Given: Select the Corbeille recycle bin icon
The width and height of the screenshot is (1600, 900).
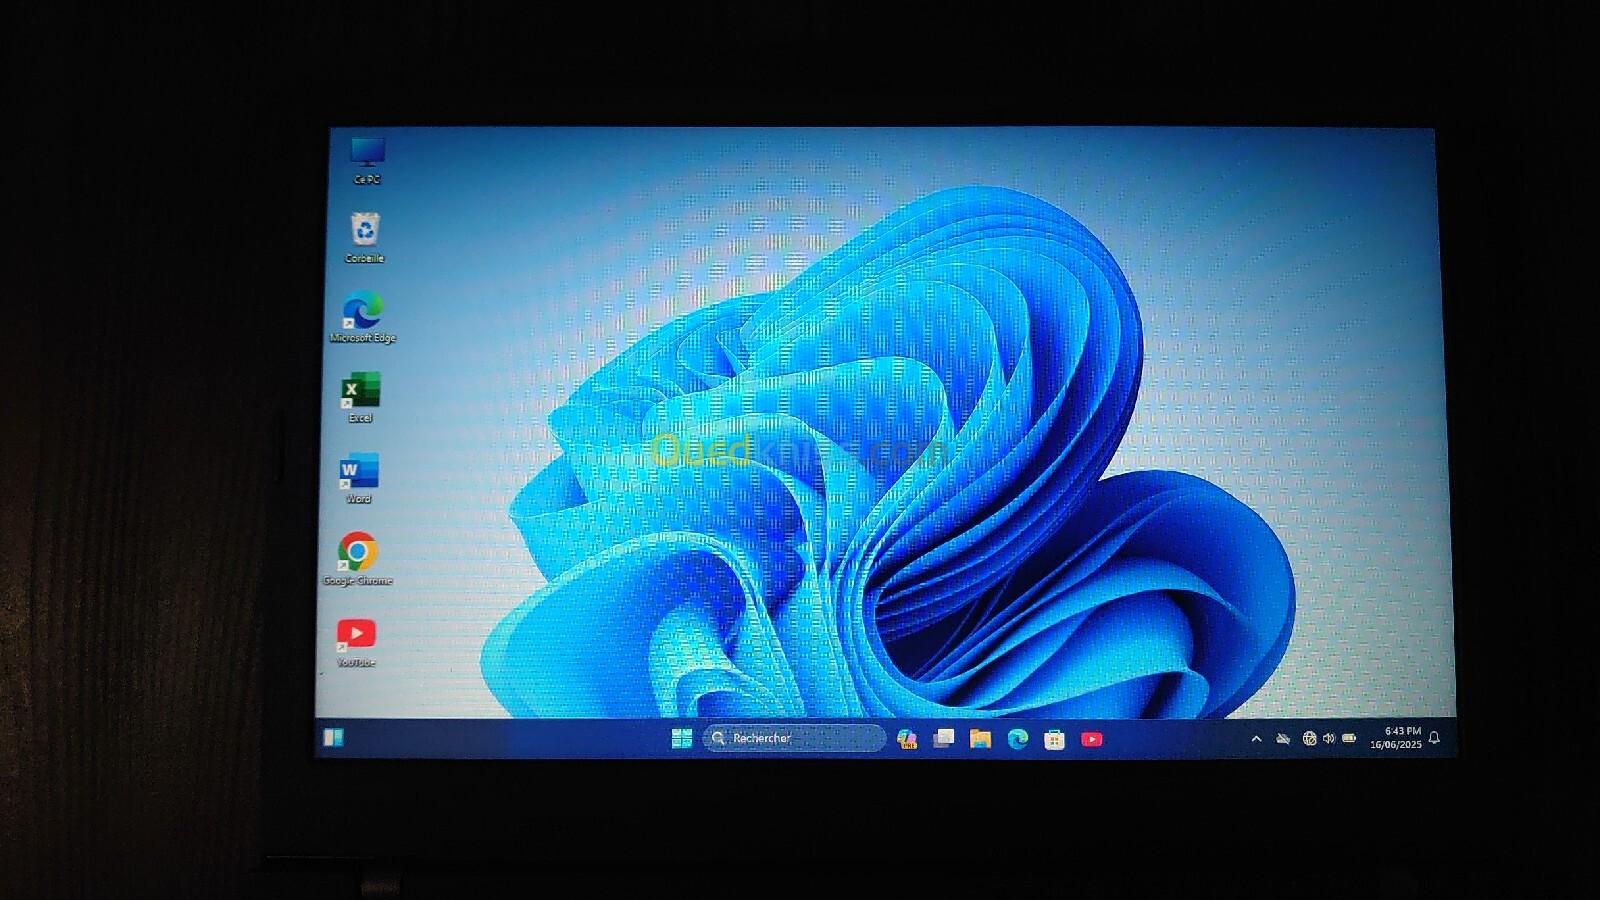Looking at the screenshot, I should [x=365, y=232].
